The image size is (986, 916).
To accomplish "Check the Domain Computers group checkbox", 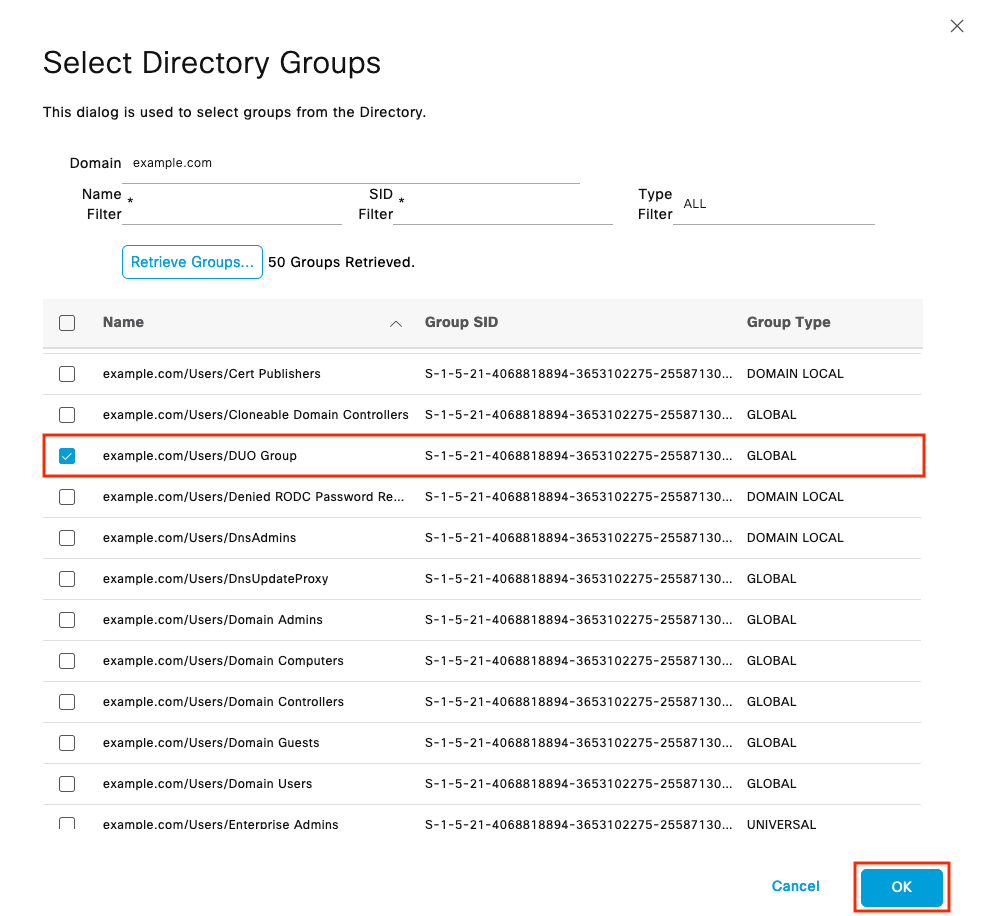I will click(x=67, y=661).
